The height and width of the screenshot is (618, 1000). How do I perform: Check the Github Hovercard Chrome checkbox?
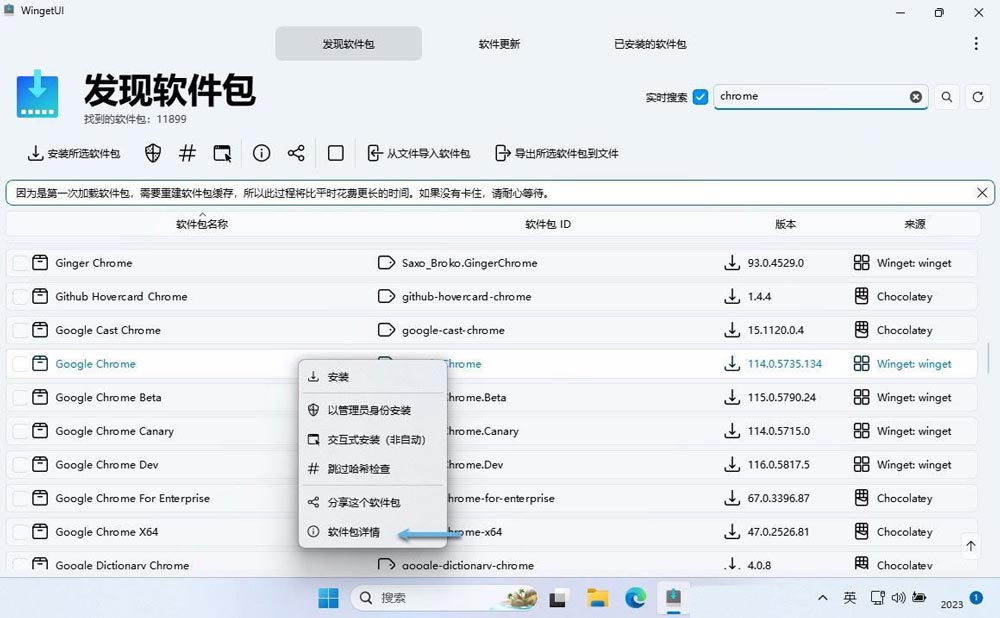click(20, 297)
